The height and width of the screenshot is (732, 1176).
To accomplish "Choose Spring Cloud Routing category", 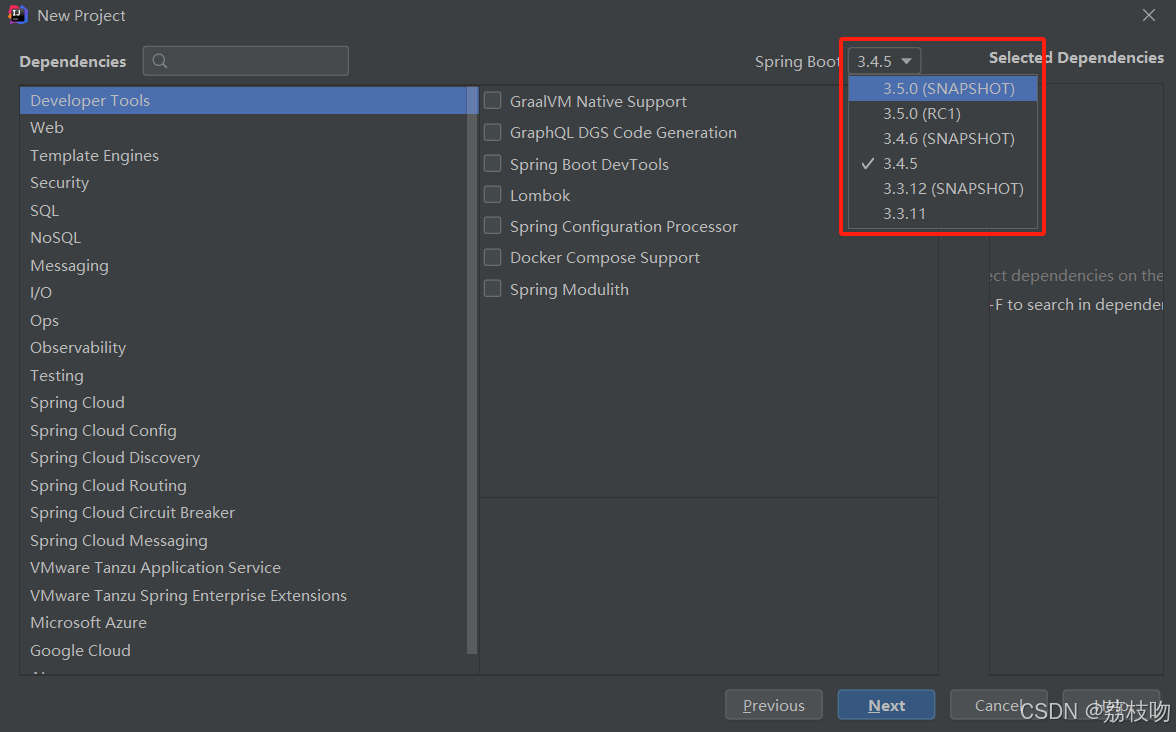I will click(244, 485).
